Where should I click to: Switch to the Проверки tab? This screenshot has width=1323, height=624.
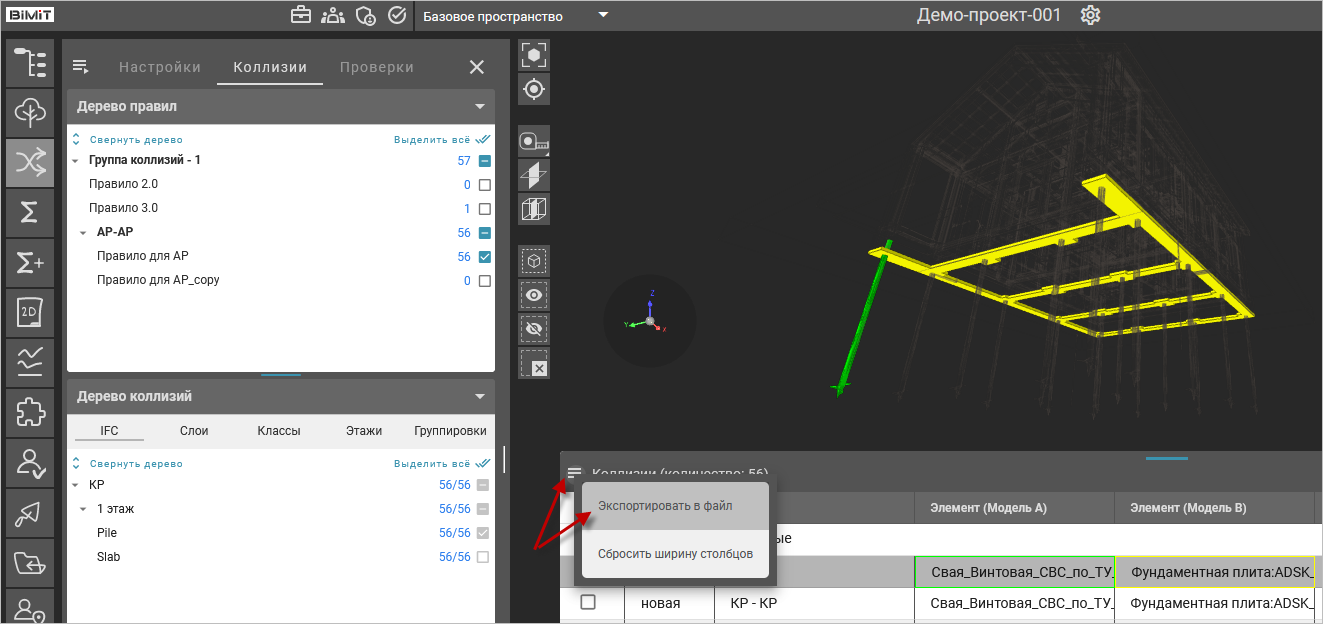click(x=376, y=68)
